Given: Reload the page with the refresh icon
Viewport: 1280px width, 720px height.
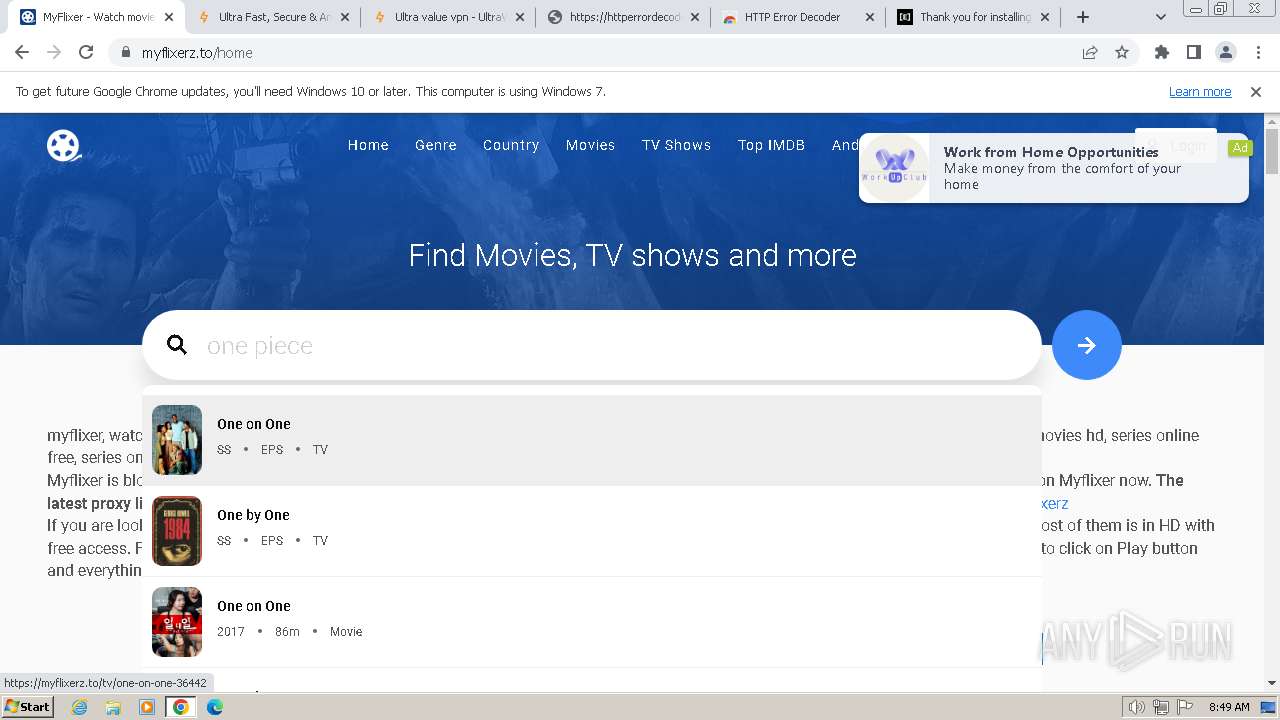Looking at the screenshot, I should pos(86,53).
